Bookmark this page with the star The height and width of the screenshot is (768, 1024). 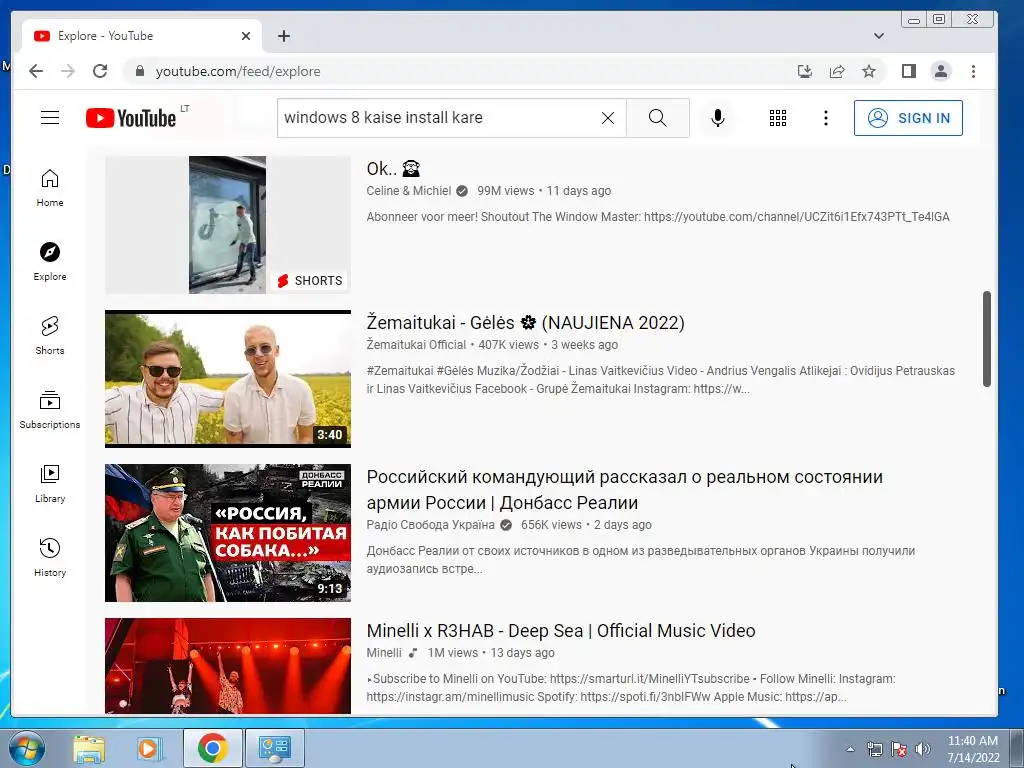(869, 71)
